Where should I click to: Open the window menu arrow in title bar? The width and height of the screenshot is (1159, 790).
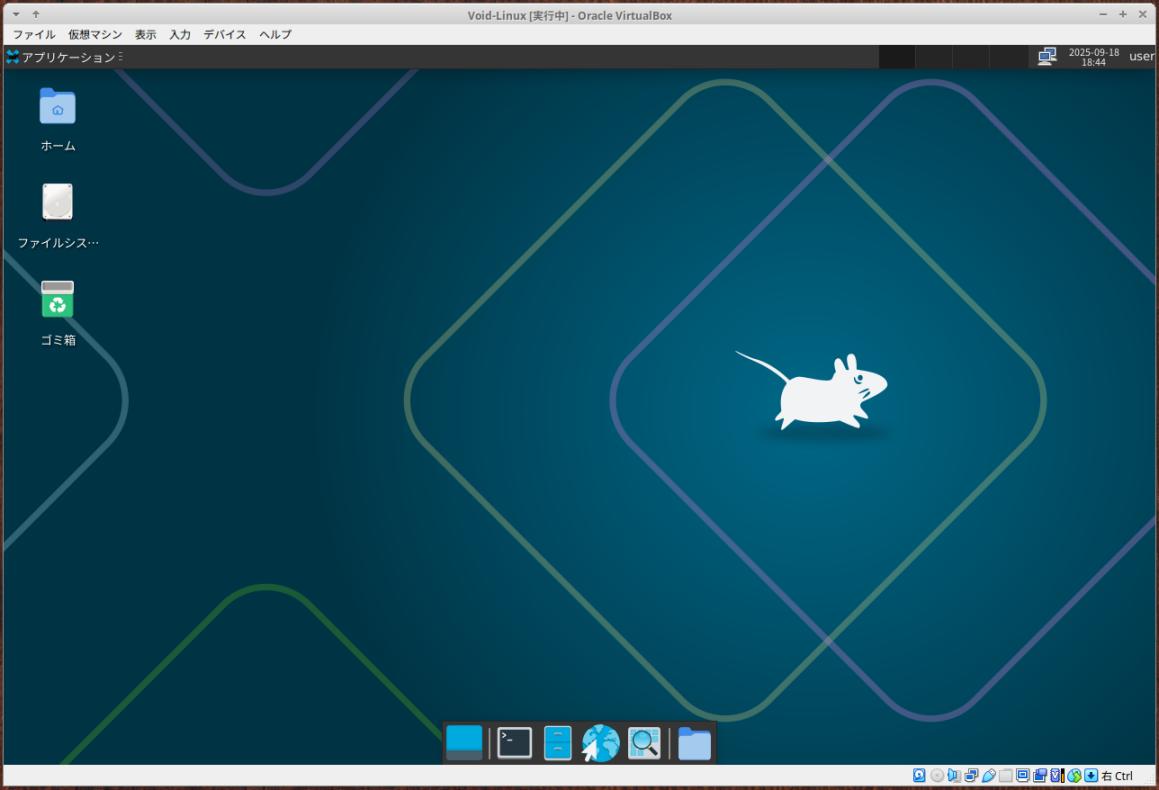16,14
